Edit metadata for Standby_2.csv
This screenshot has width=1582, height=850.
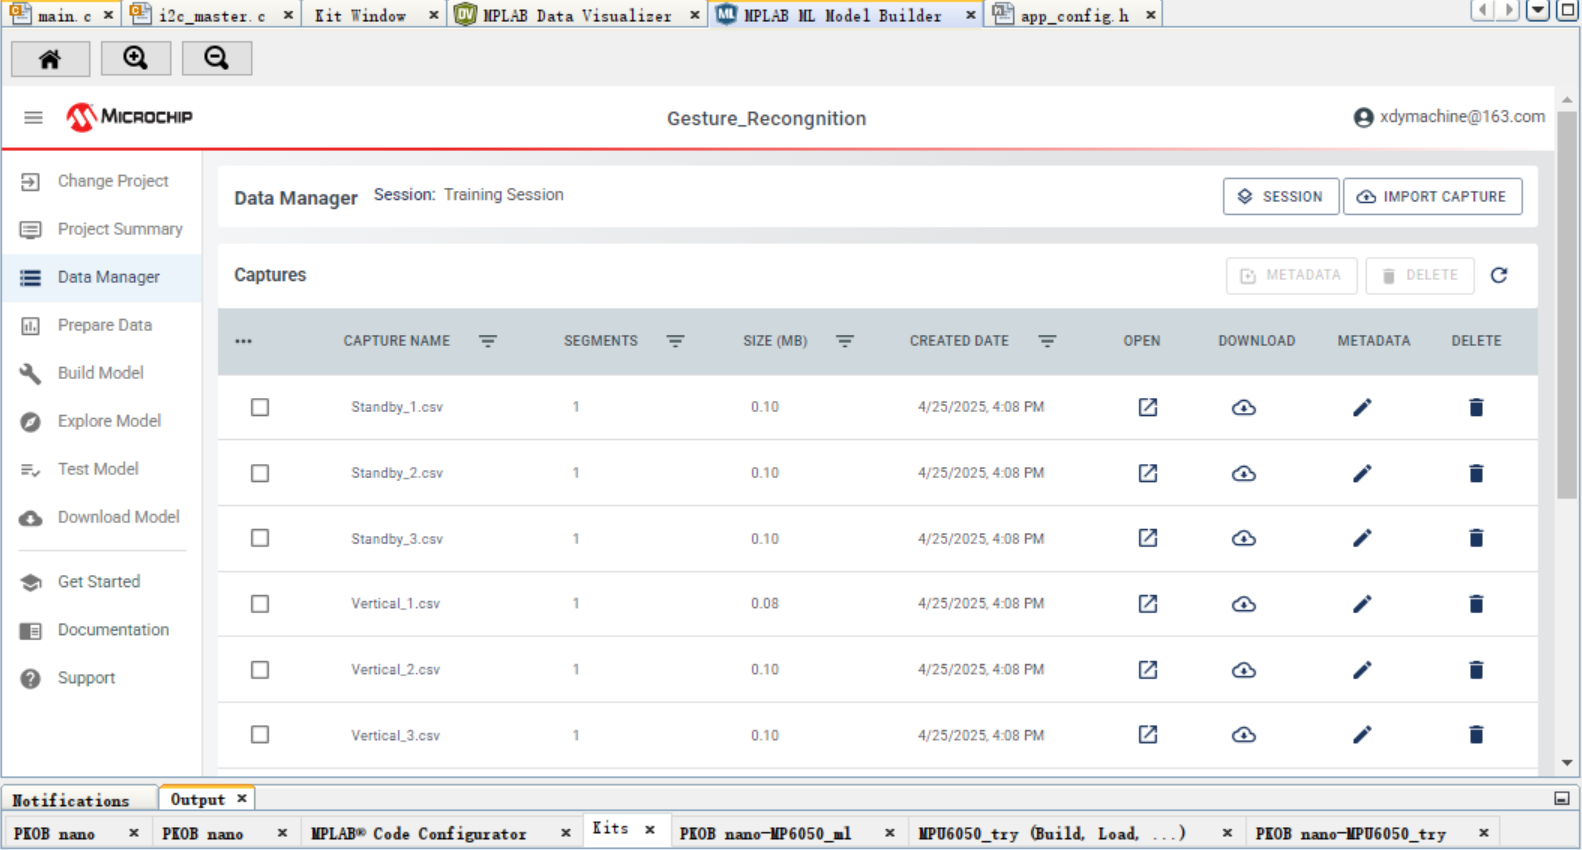point(1362,473)
